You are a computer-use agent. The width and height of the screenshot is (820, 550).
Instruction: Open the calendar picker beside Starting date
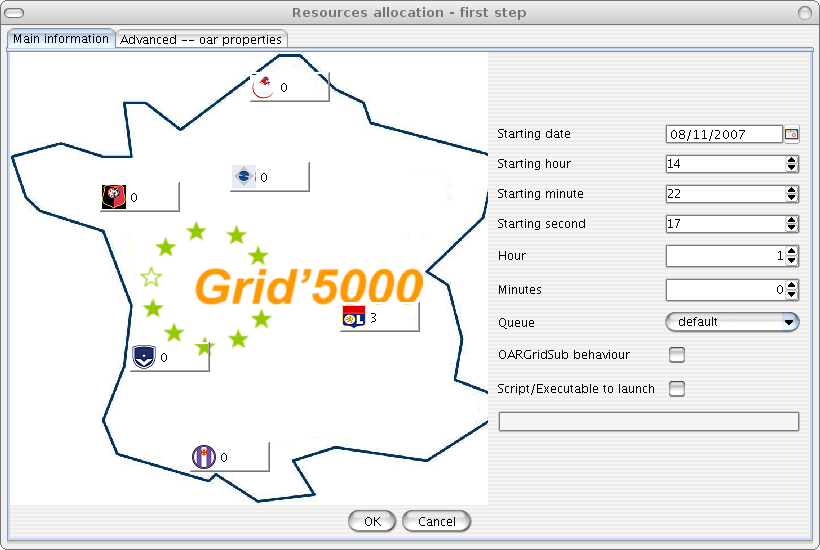point(792,134)
